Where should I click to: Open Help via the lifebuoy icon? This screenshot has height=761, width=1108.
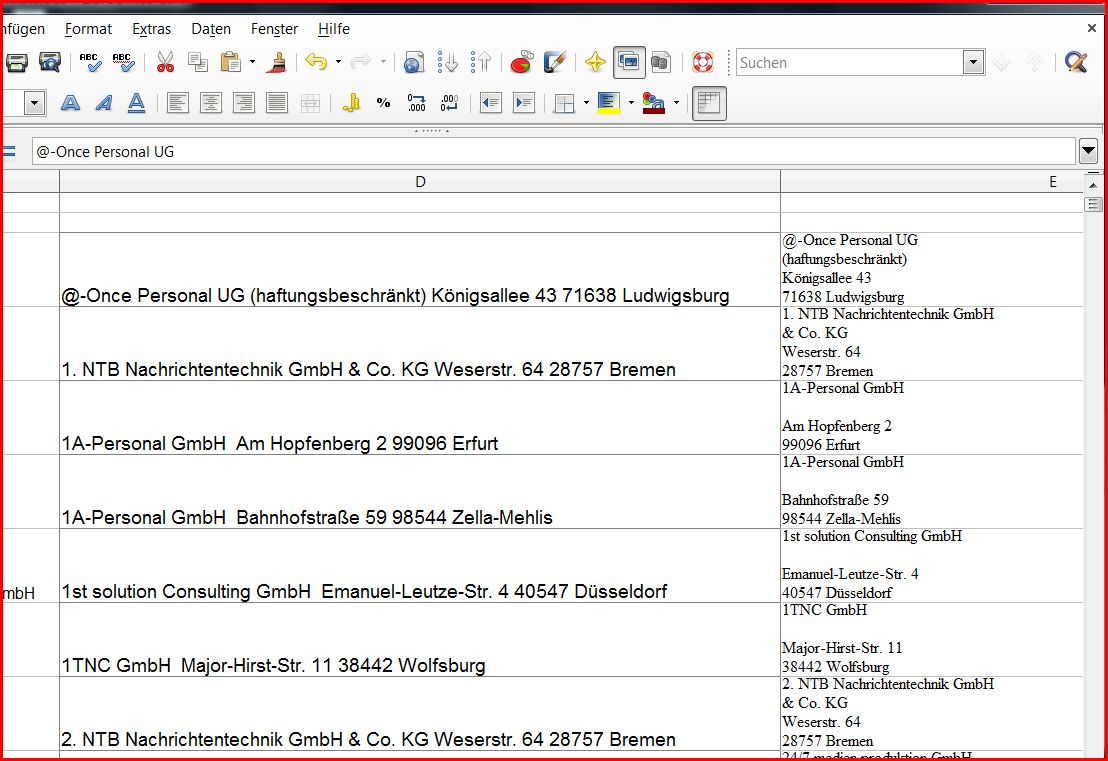coord(702,62)
